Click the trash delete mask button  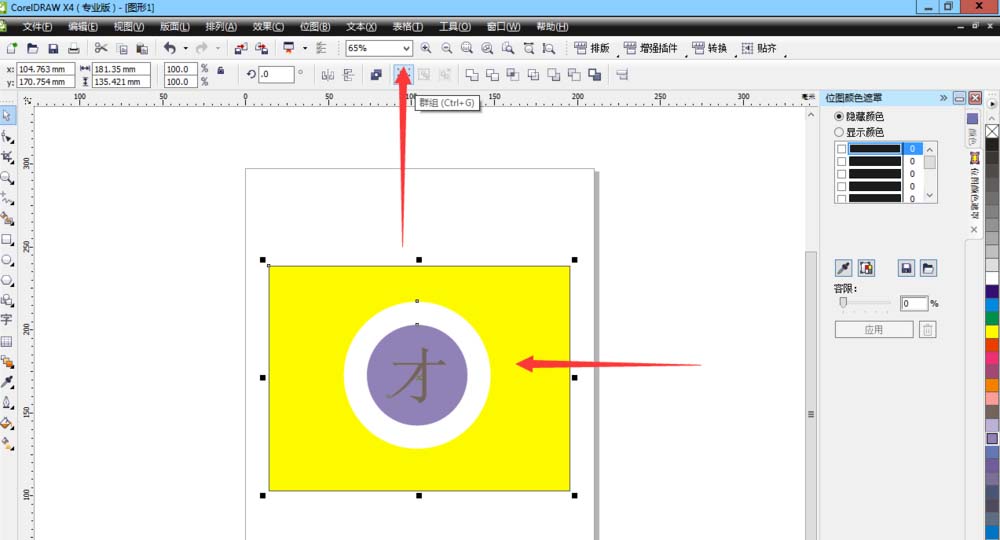click(927, 330)
